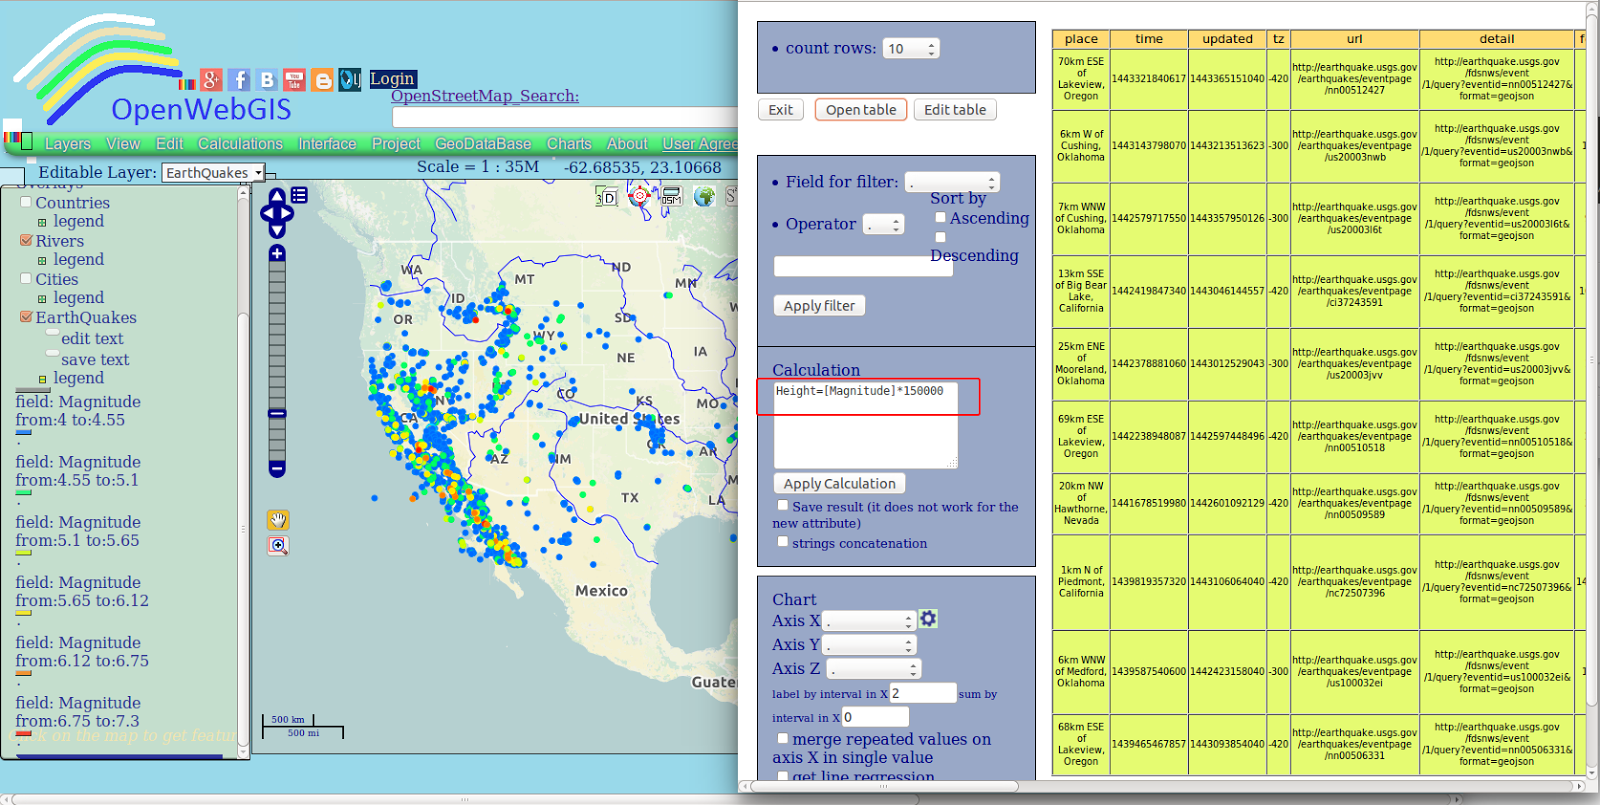The height and width of the screenshot is (805, 1600).
Task: Expand legend under Cities layer
Action: pos(42,298)
